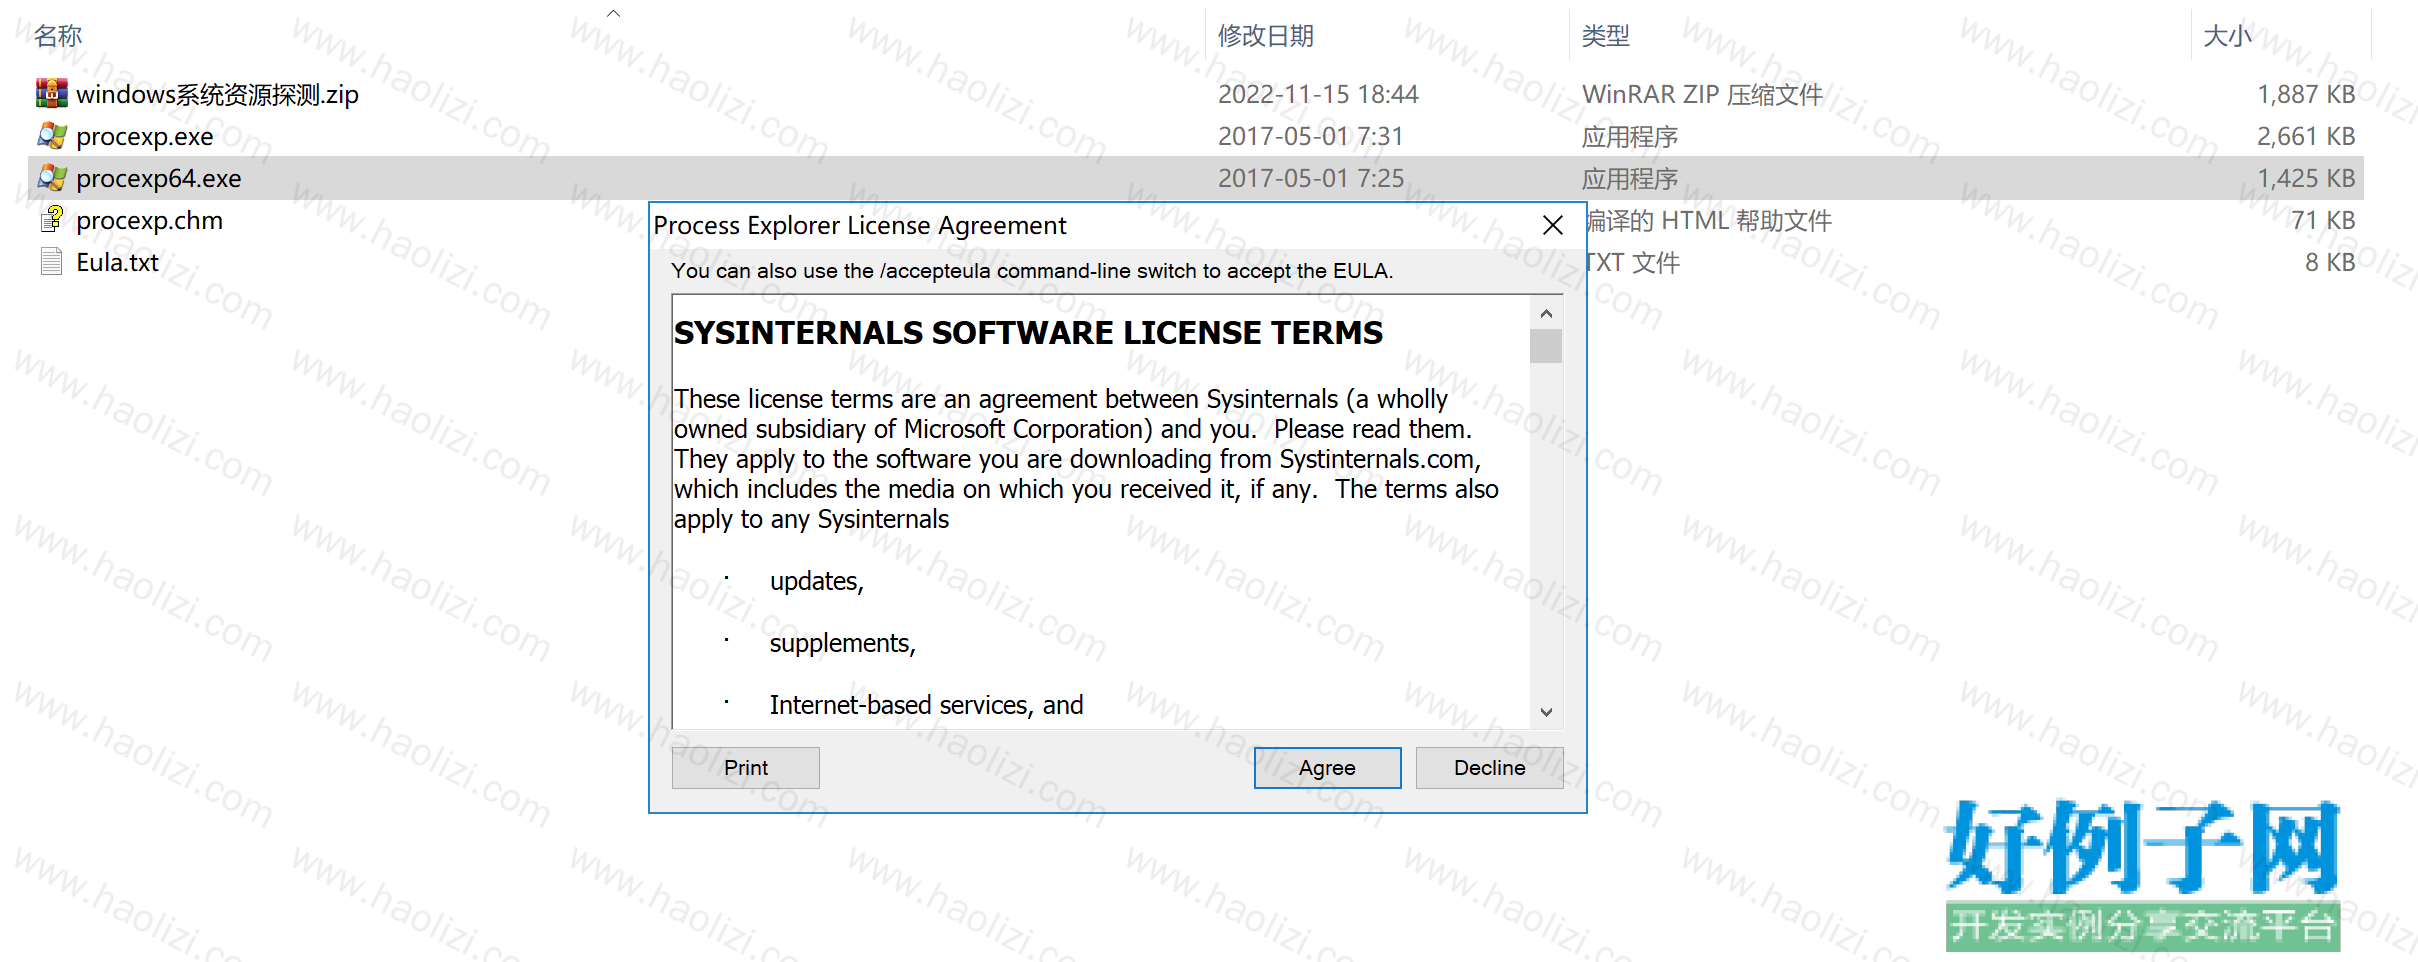This screenshot has width=2418, height=962.
Task: Click the TXT 文件 type cell
Action: pos(1634,262)
